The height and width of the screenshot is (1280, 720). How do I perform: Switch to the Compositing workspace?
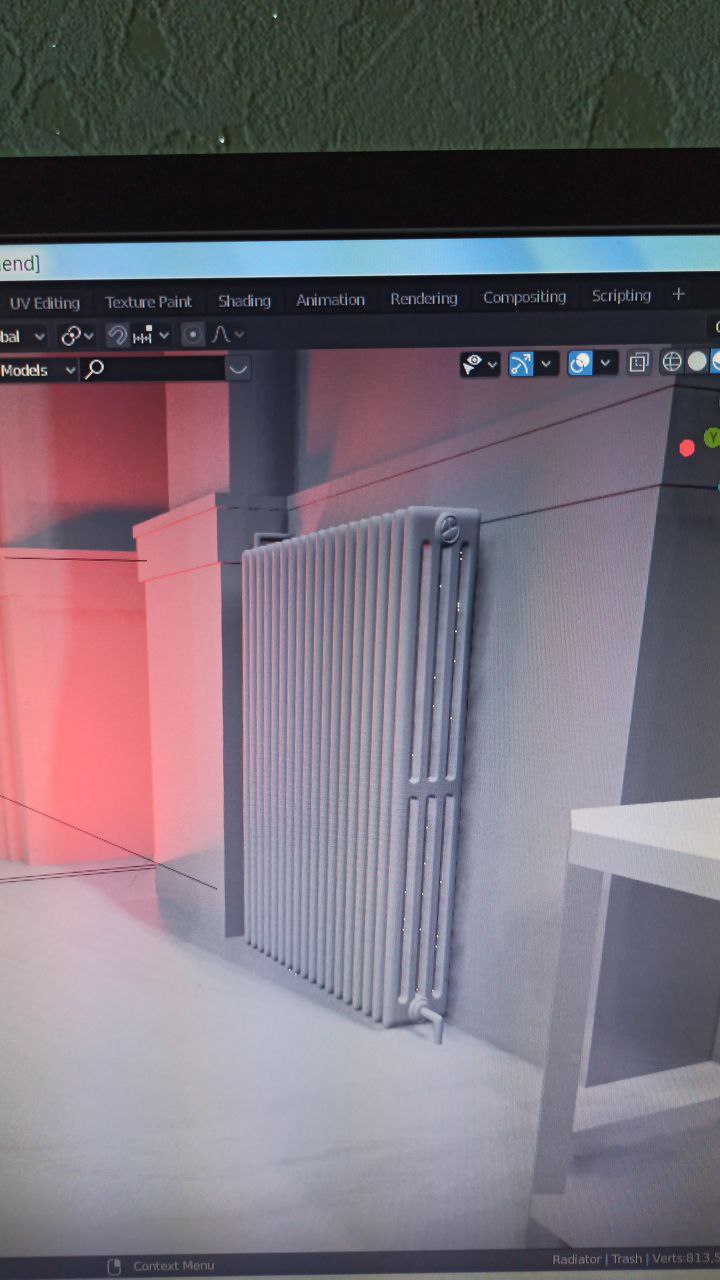pos(524,297)
